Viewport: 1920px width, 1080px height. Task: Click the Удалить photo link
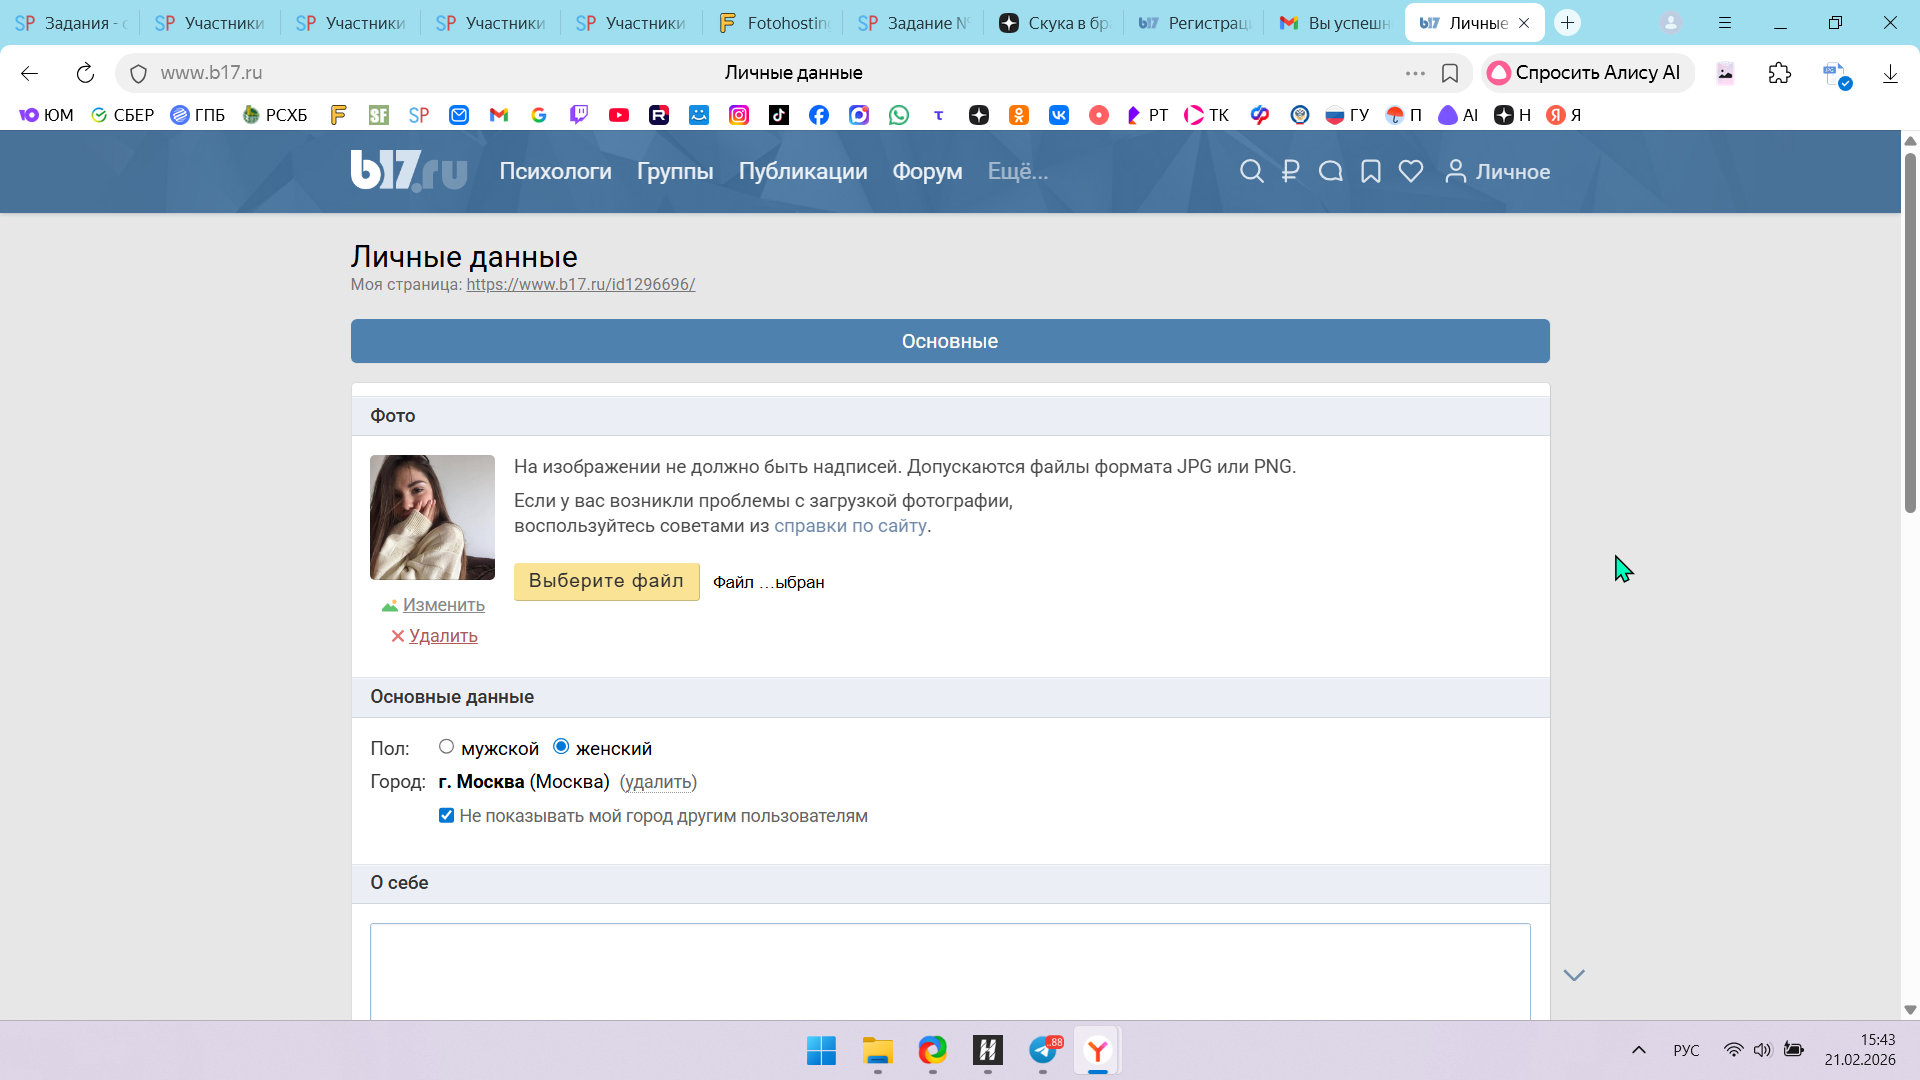coord(443,636)
